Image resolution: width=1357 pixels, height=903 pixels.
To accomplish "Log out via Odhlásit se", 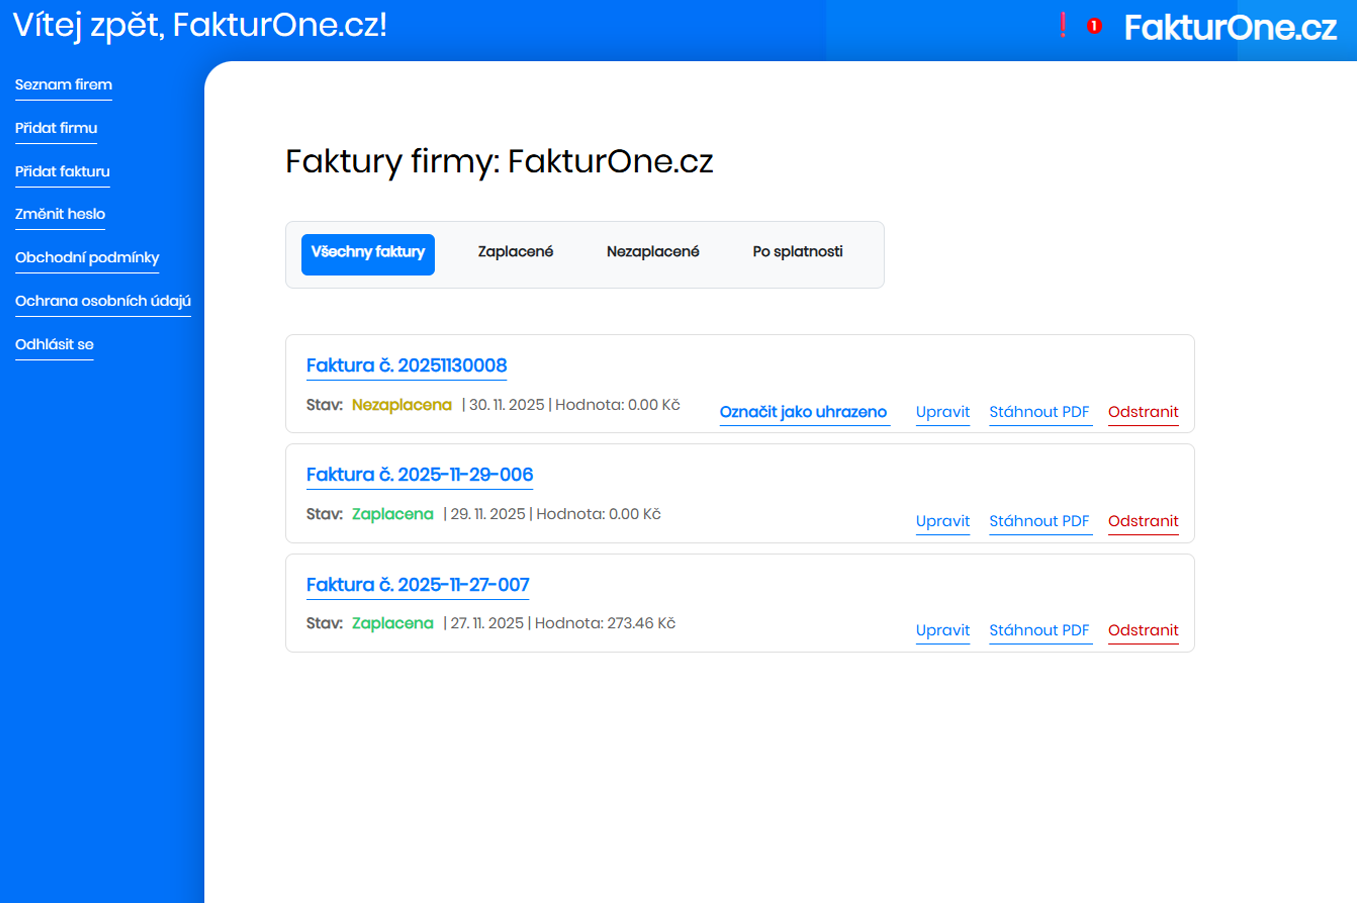I will (x=54, y=344).
